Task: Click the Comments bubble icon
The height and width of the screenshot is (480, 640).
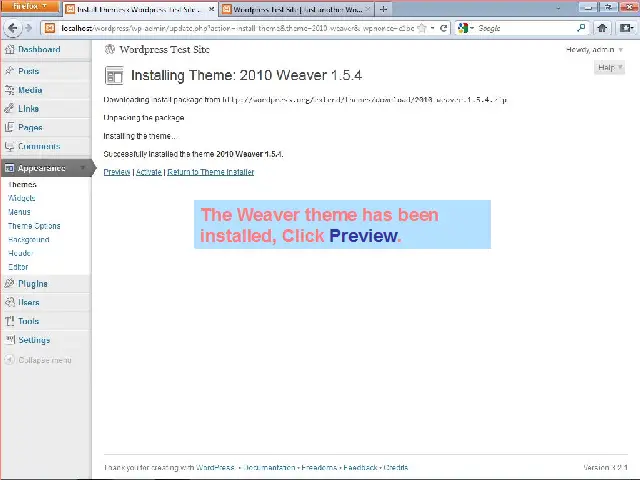Action: (x=9, y=146)
